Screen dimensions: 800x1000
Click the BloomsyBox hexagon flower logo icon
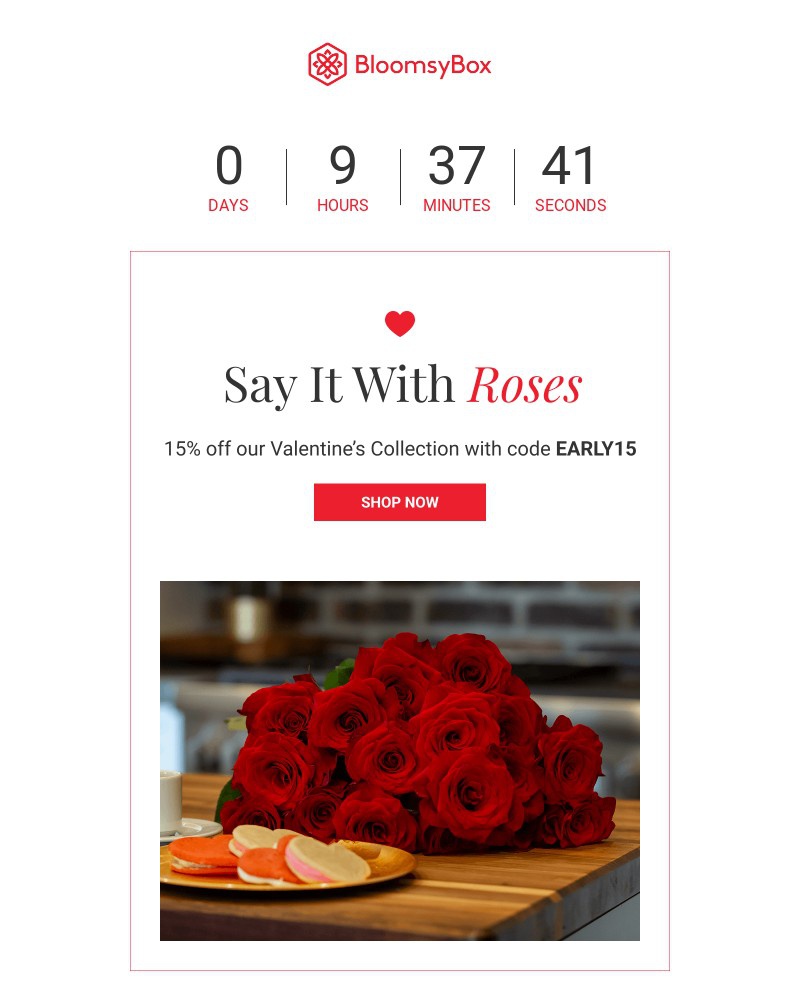327,64
